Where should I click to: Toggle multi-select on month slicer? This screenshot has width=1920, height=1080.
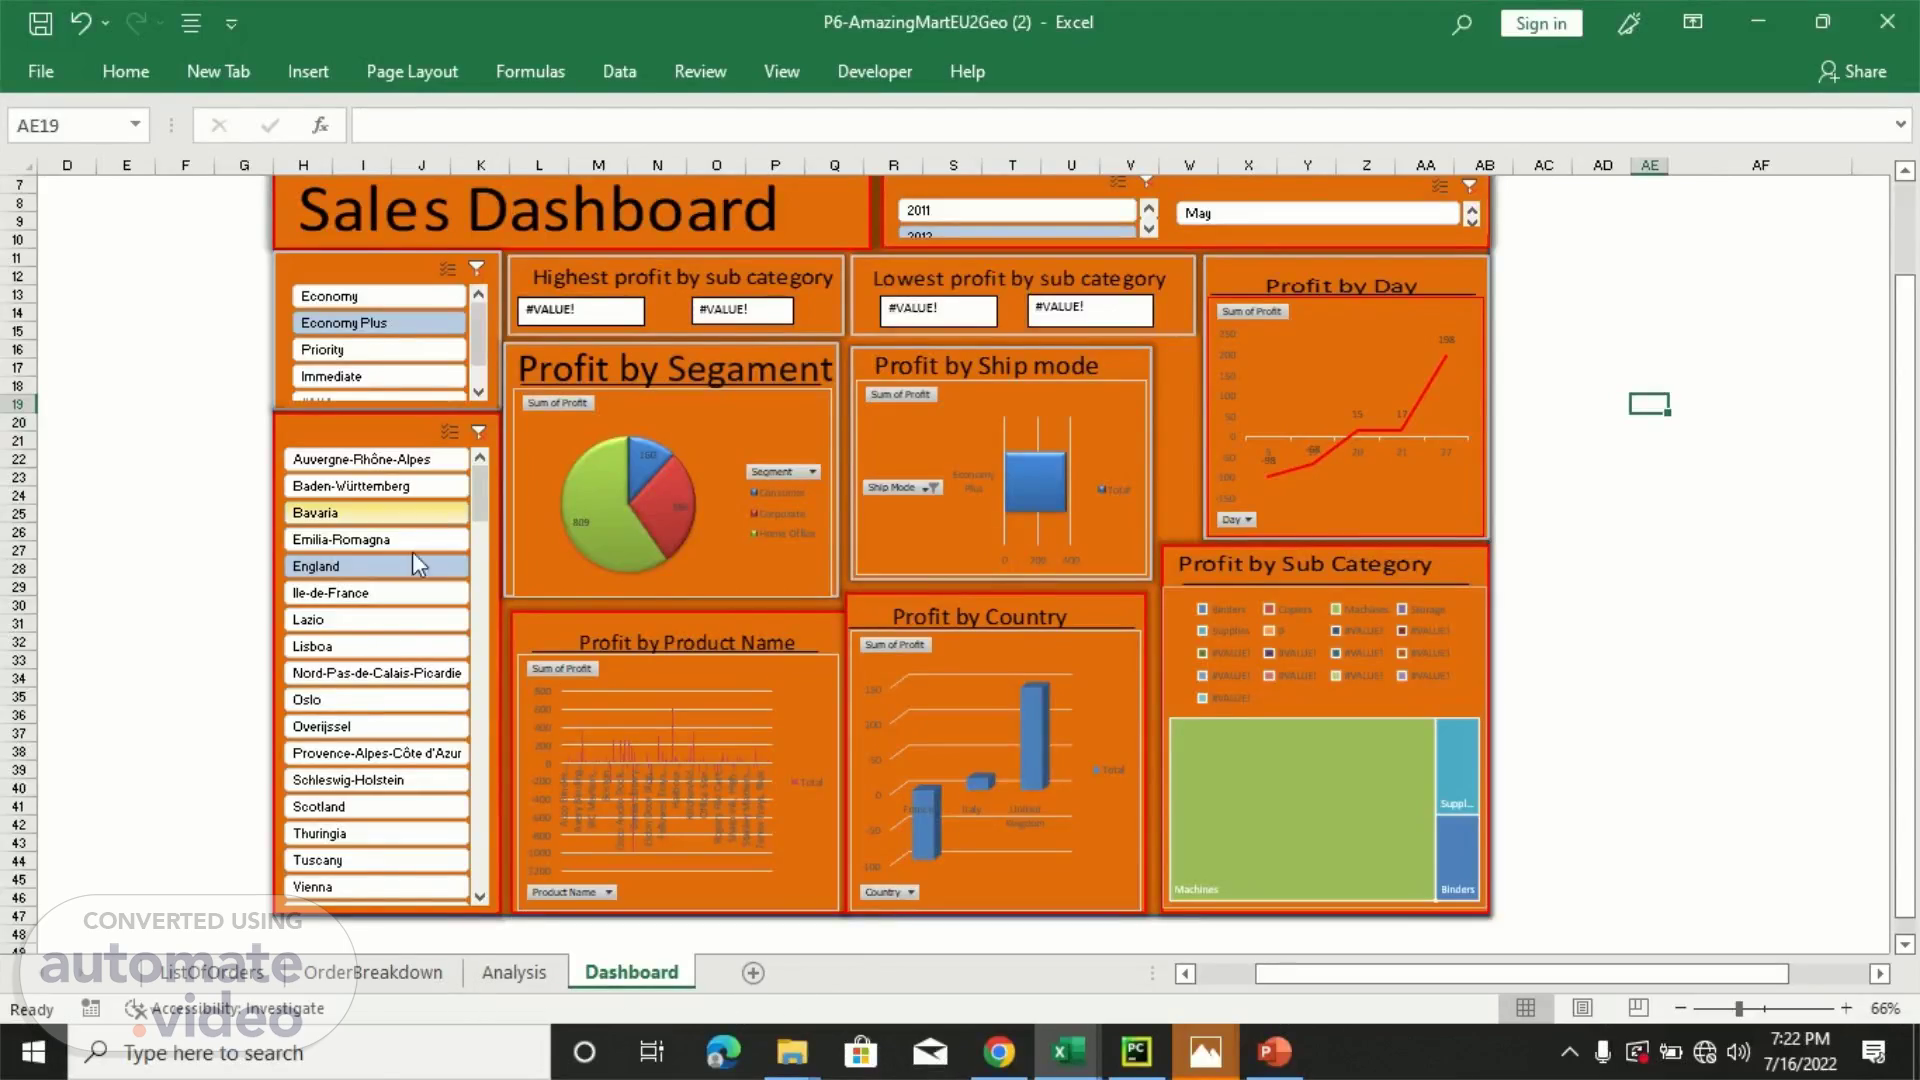click(1440, 185)
